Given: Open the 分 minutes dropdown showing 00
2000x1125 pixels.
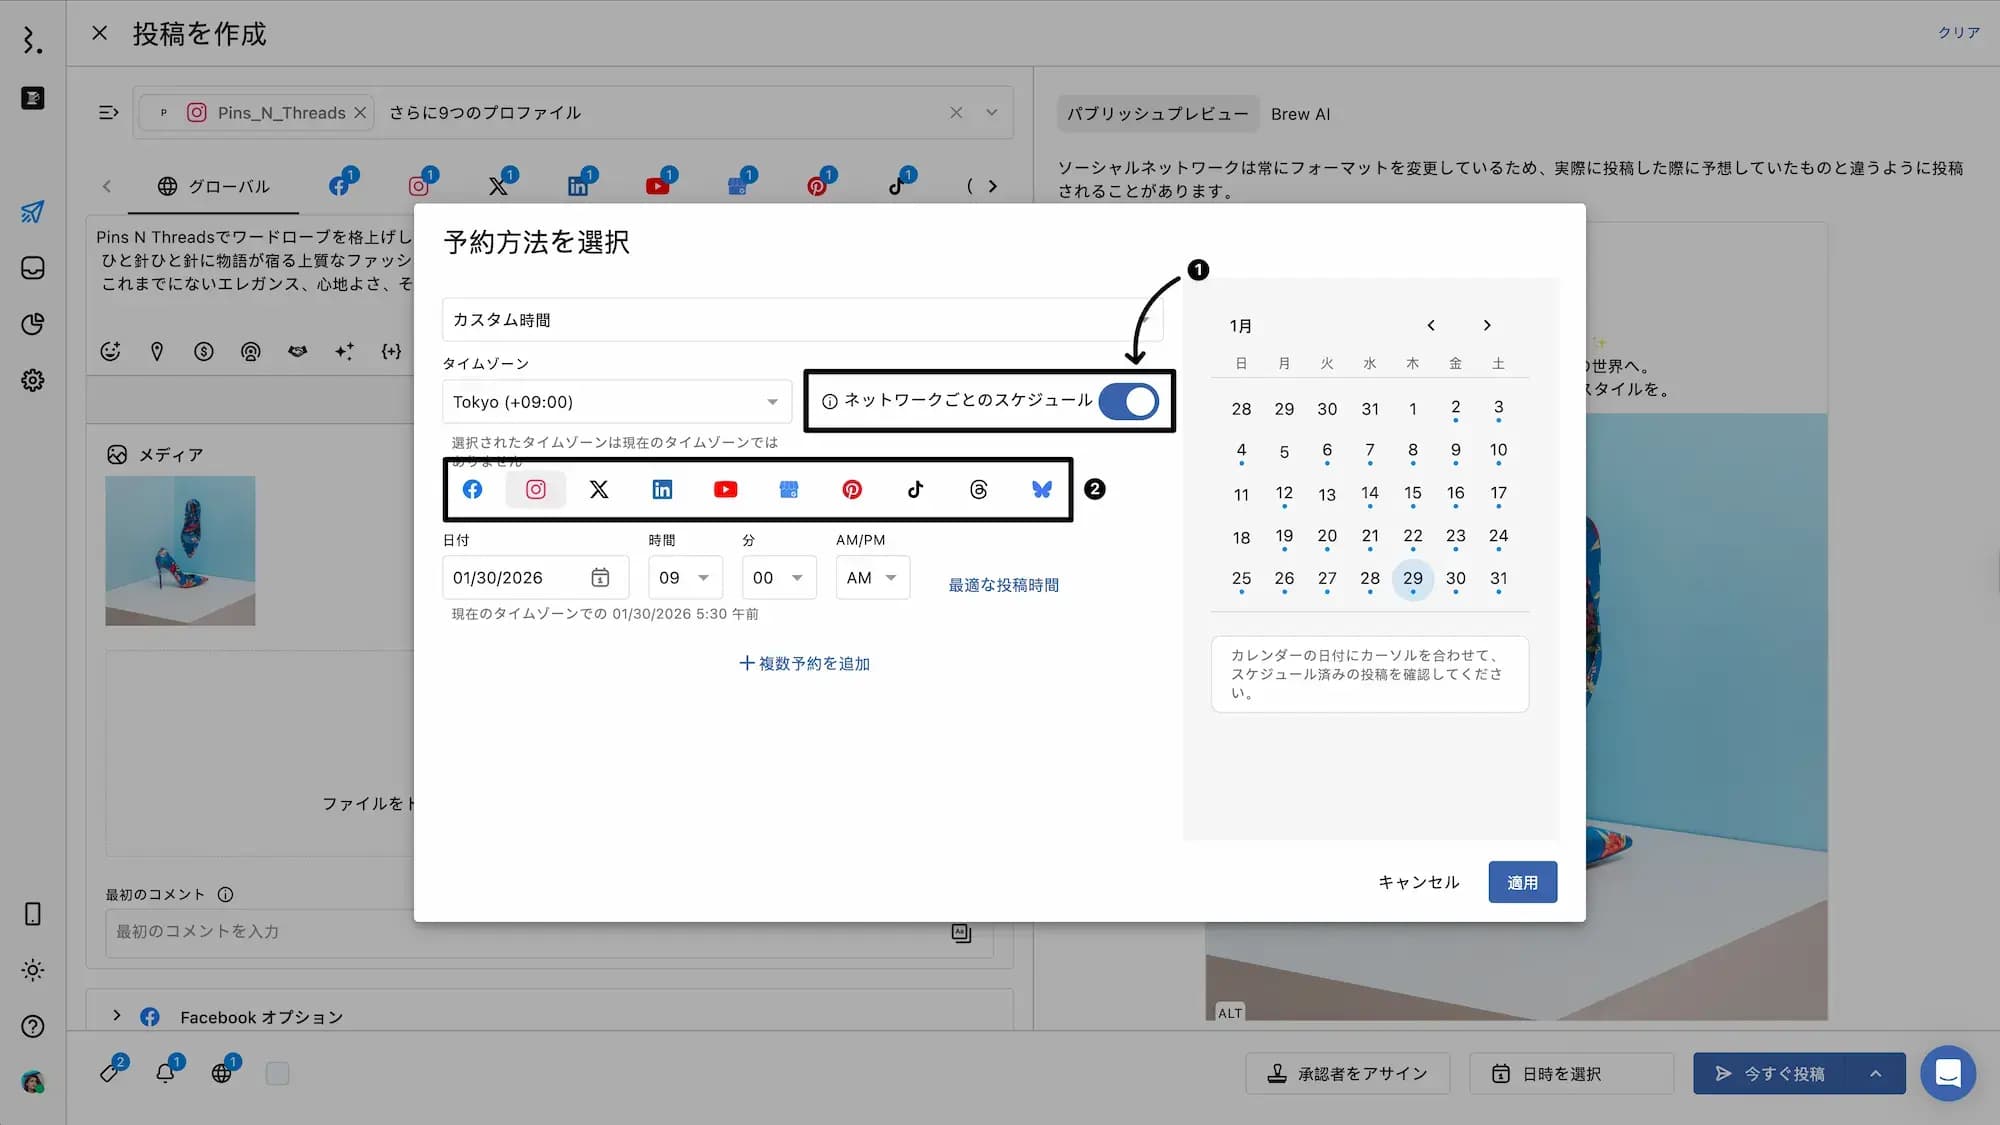Looking at the screenshot, I should [x=779, y=577].
